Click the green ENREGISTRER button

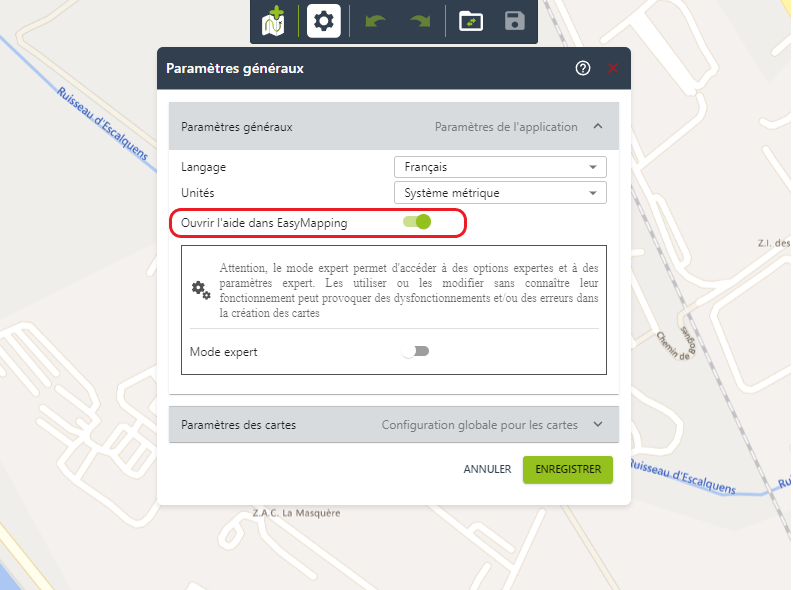tap(567, 469)
